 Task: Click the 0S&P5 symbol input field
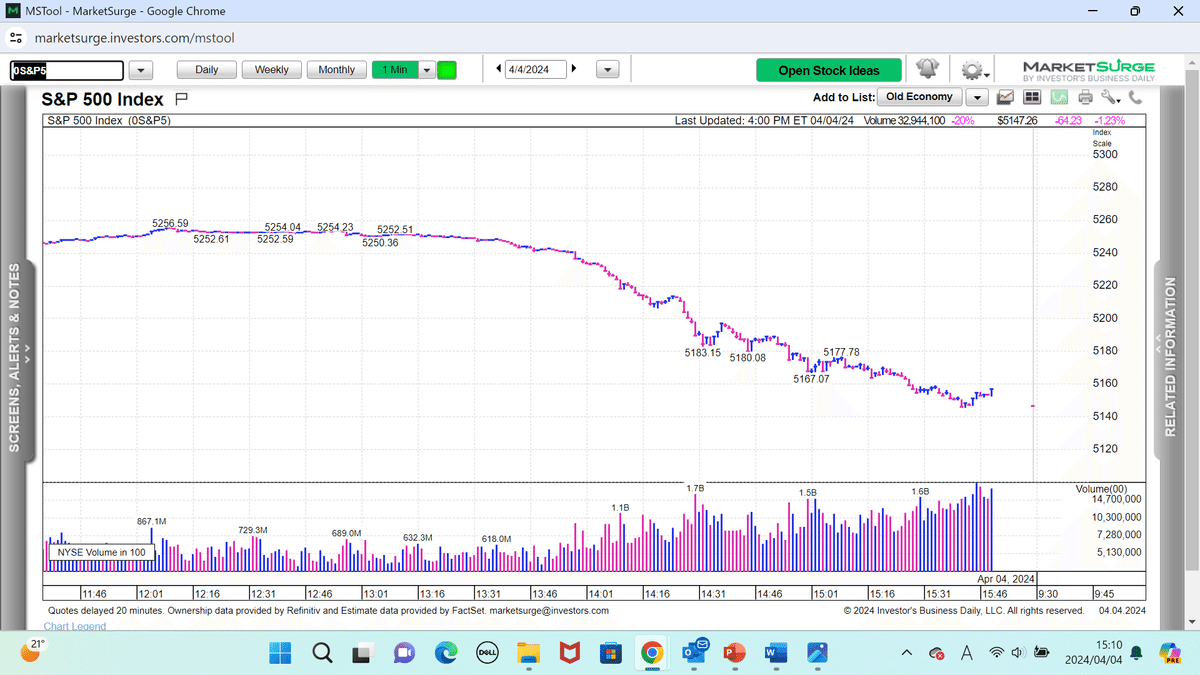(x=66, y=70)
